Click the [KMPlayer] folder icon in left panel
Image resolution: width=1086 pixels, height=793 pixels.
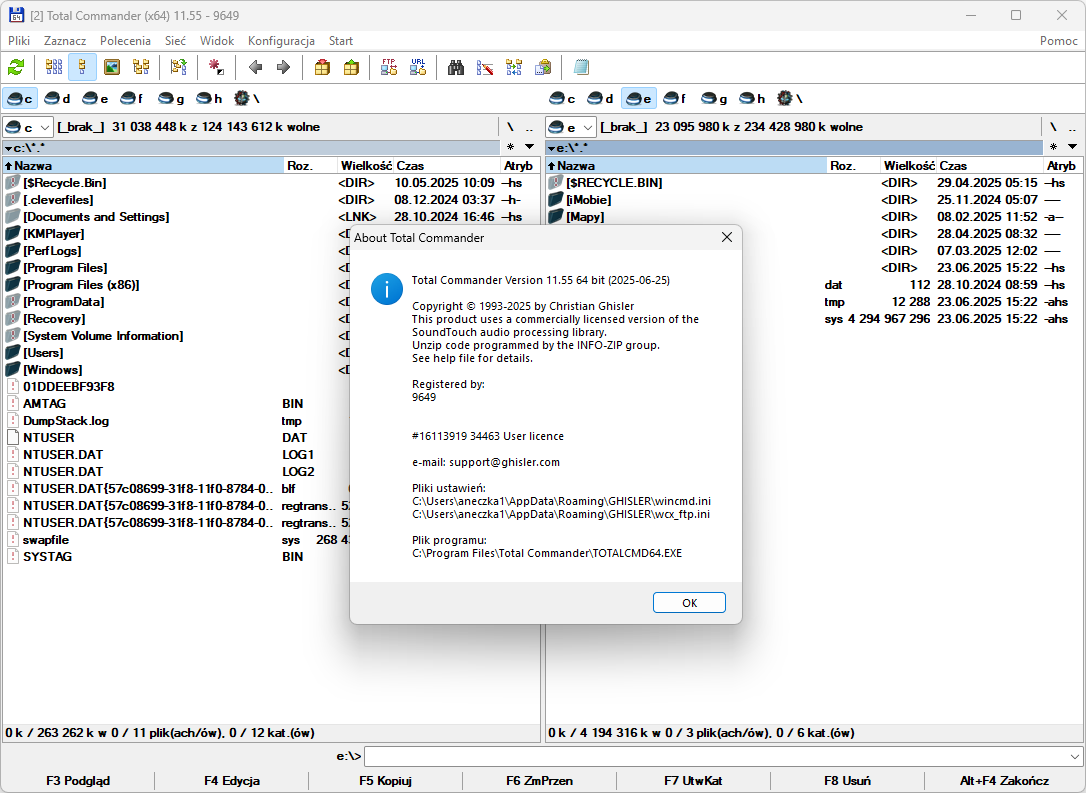click(x=12, y=234)
